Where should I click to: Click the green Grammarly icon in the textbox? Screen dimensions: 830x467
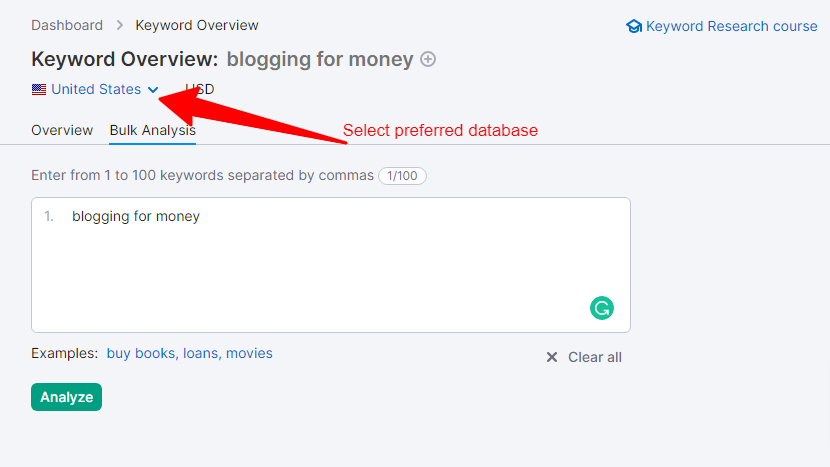pos(602,308)
